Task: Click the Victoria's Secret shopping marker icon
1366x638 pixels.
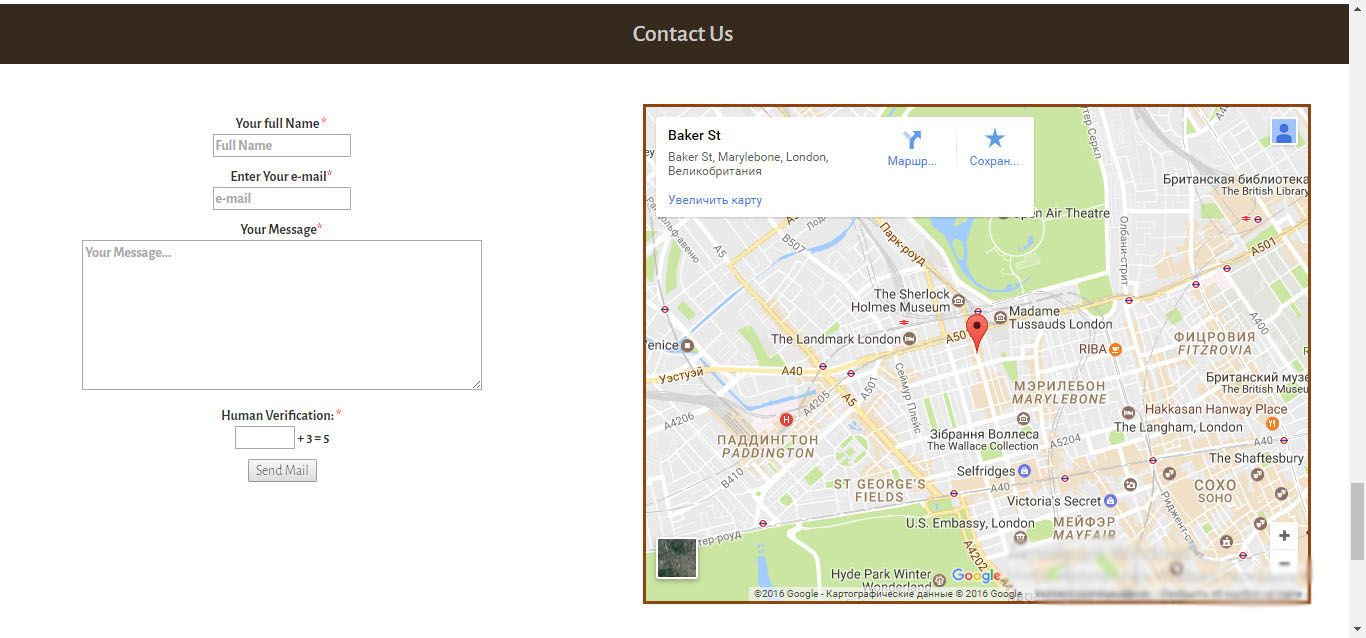Action: [x=1110, y=501]
